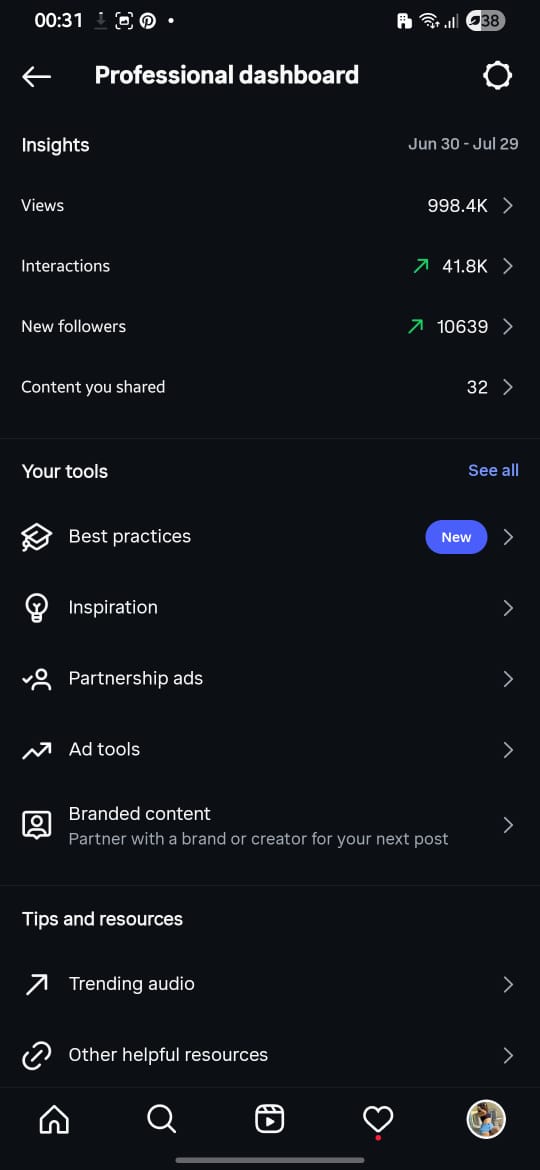This screenshot has height=1170, width=540.
Task: Open the Ad tools menu item
Action: (x=269, y=749)
